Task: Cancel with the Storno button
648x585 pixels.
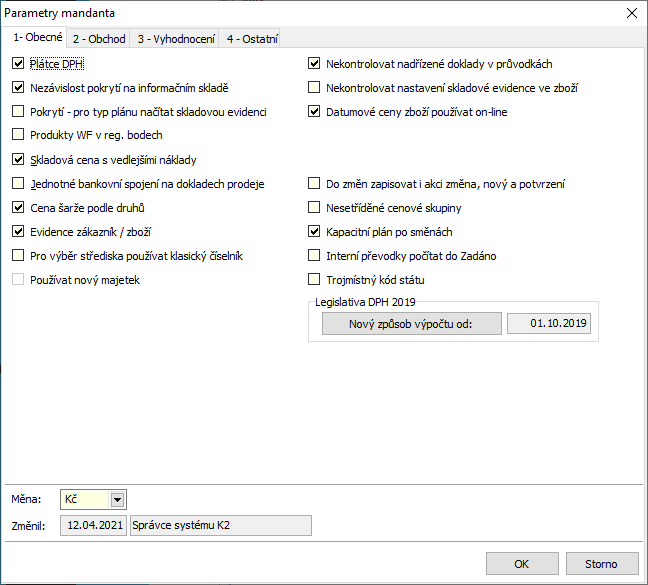Action: pyautogui.click(x=602, y=564)
